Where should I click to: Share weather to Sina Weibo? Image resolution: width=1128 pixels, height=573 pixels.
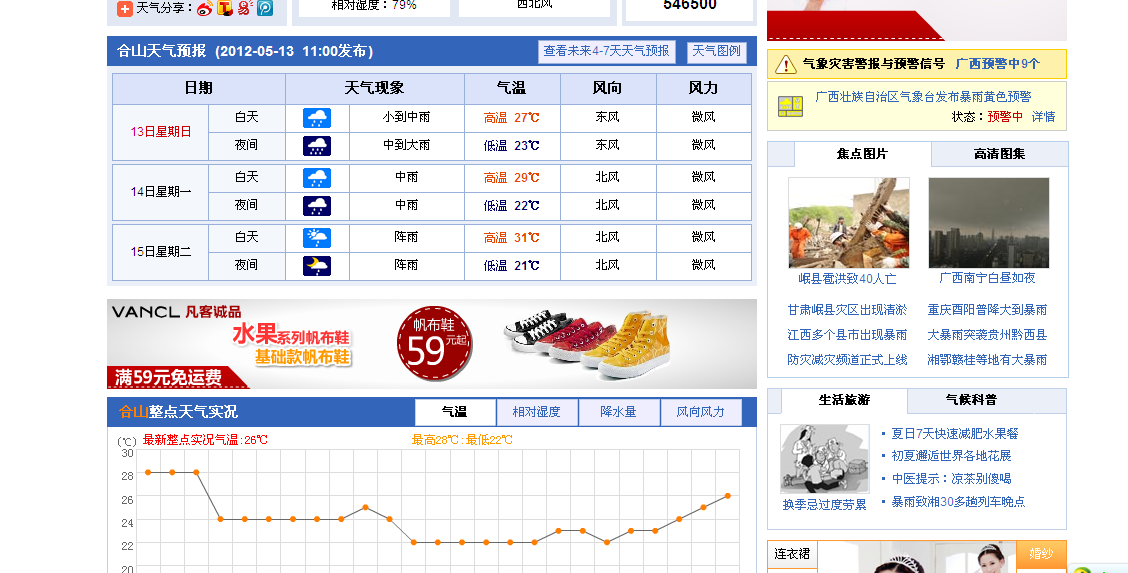(x=204, y=9)
